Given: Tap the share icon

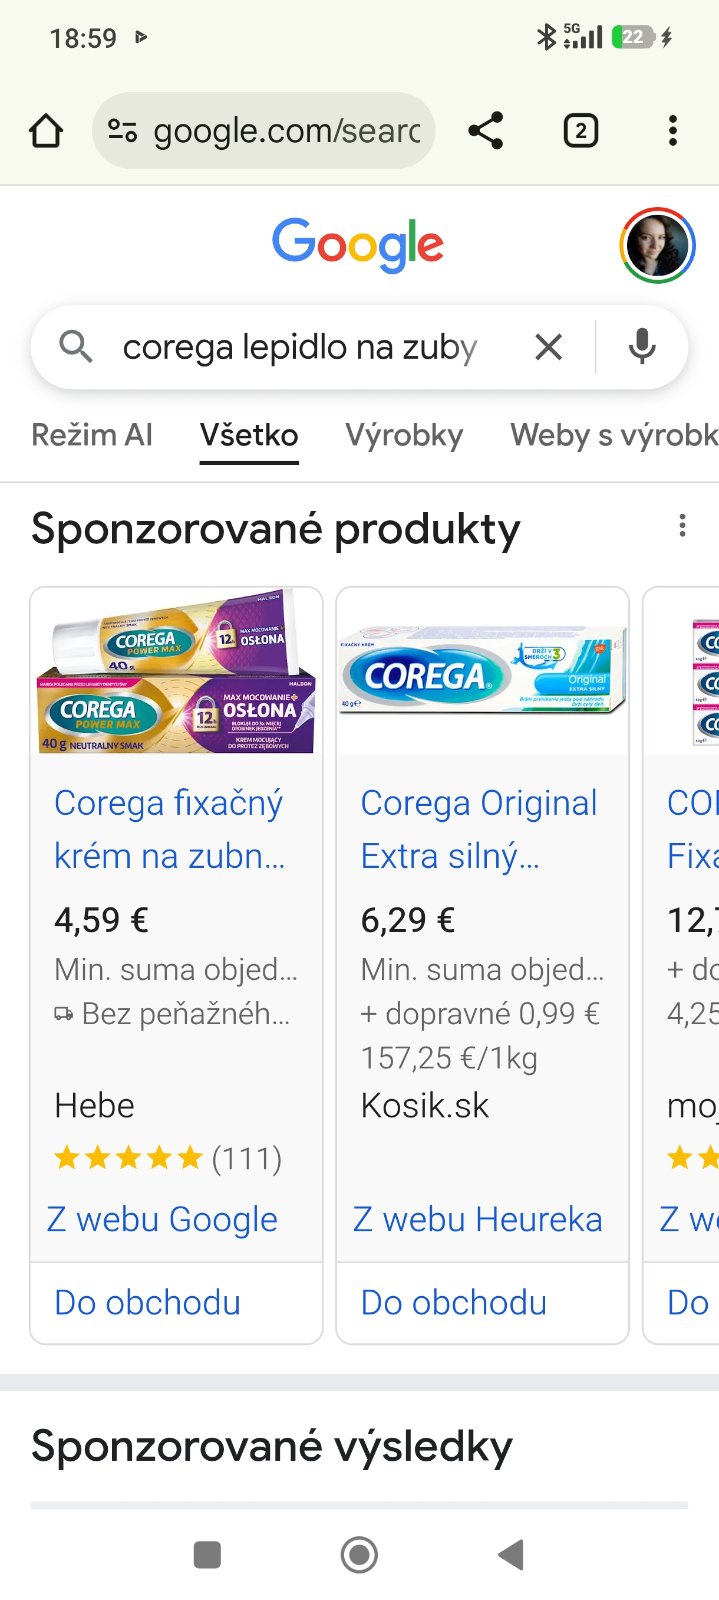Looking at the screenshot, I should click(x=486, y=131).
